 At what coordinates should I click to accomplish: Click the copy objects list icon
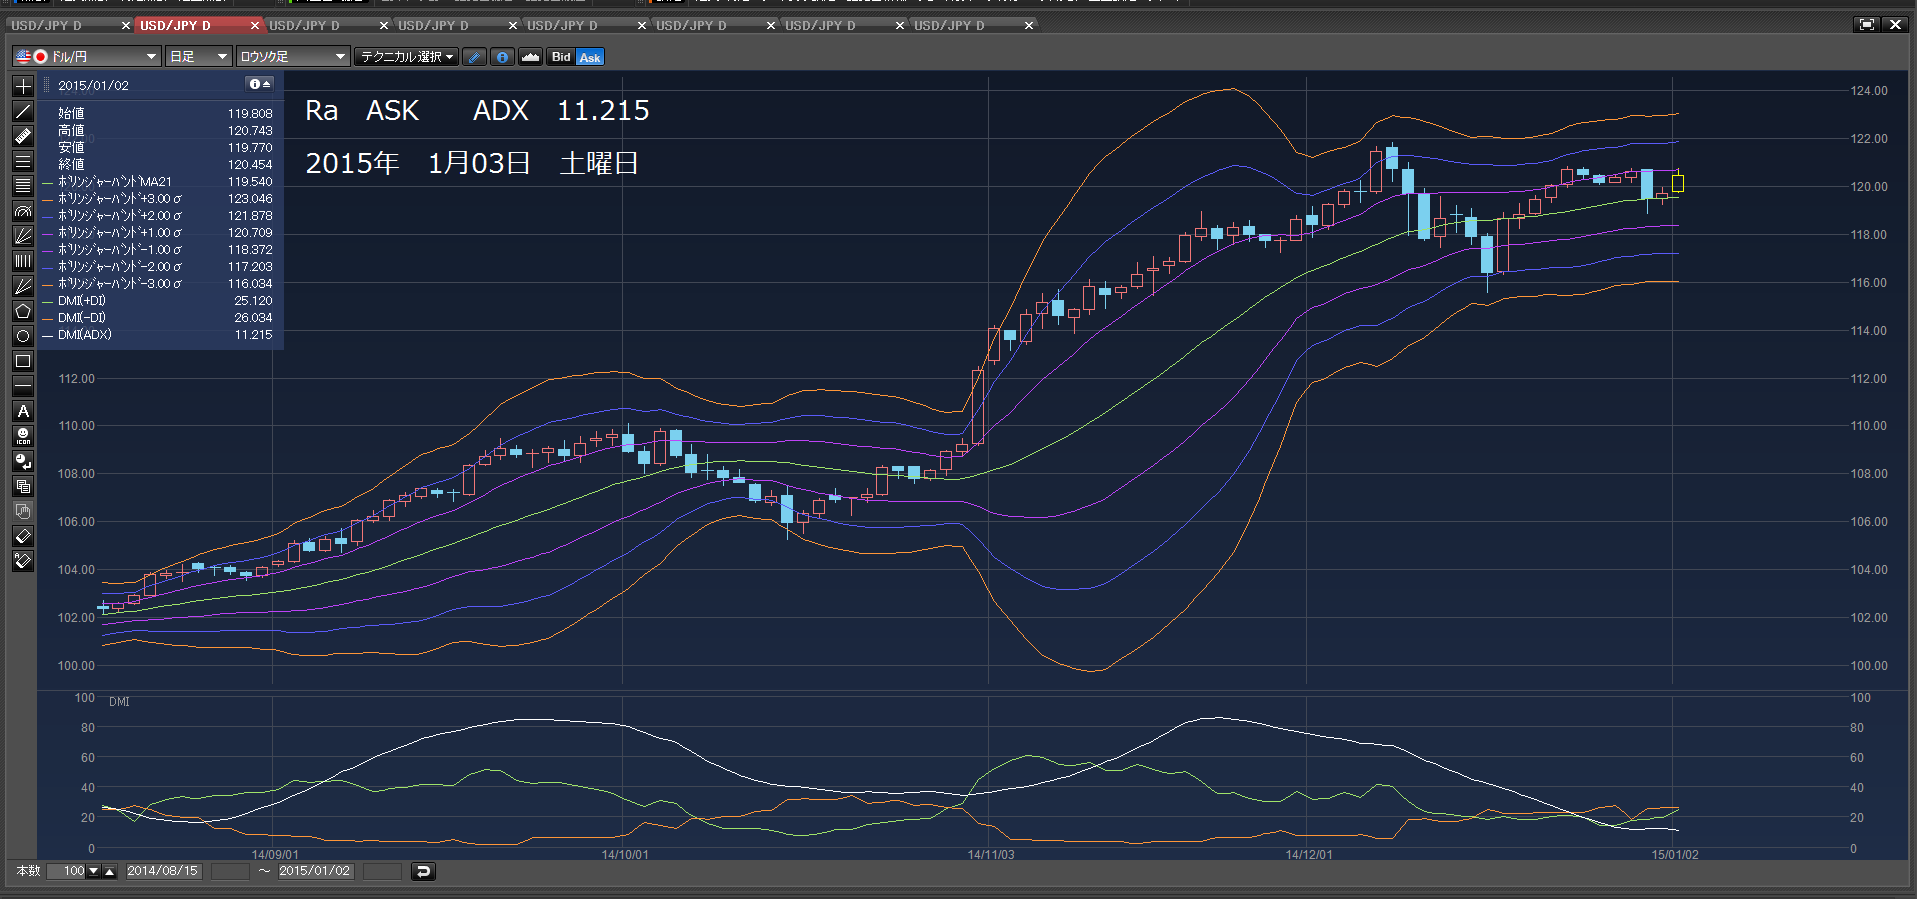(x=23, y=486)
